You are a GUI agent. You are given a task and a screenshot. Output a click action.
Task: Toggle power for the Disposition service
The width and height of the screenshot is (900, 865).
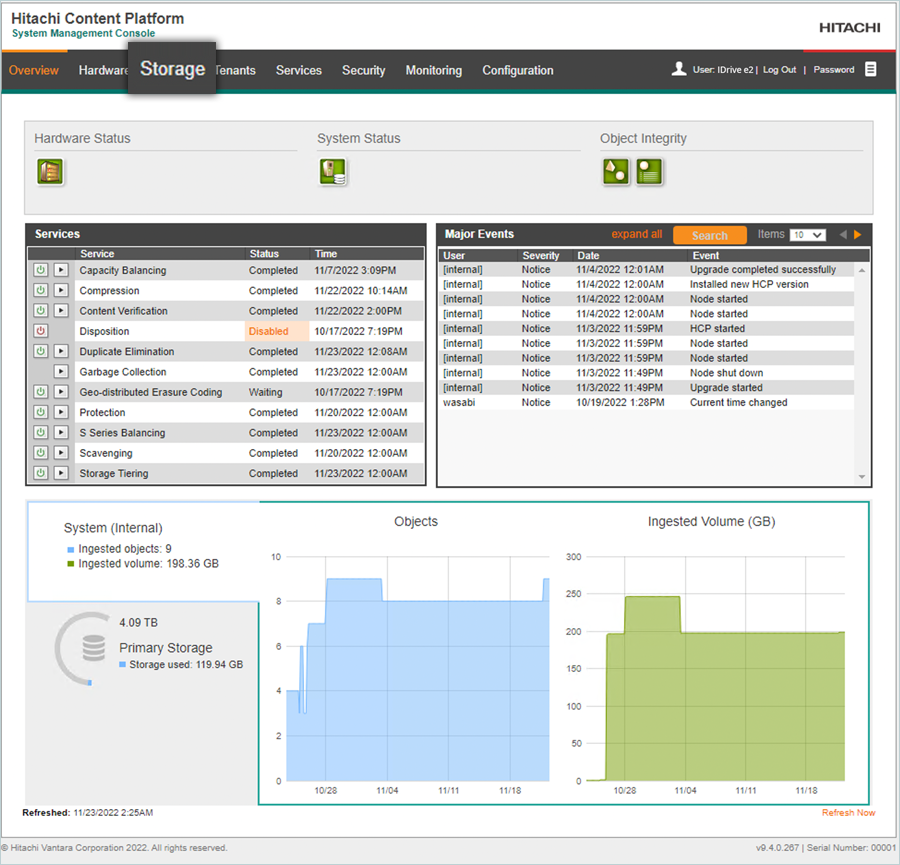41,331
